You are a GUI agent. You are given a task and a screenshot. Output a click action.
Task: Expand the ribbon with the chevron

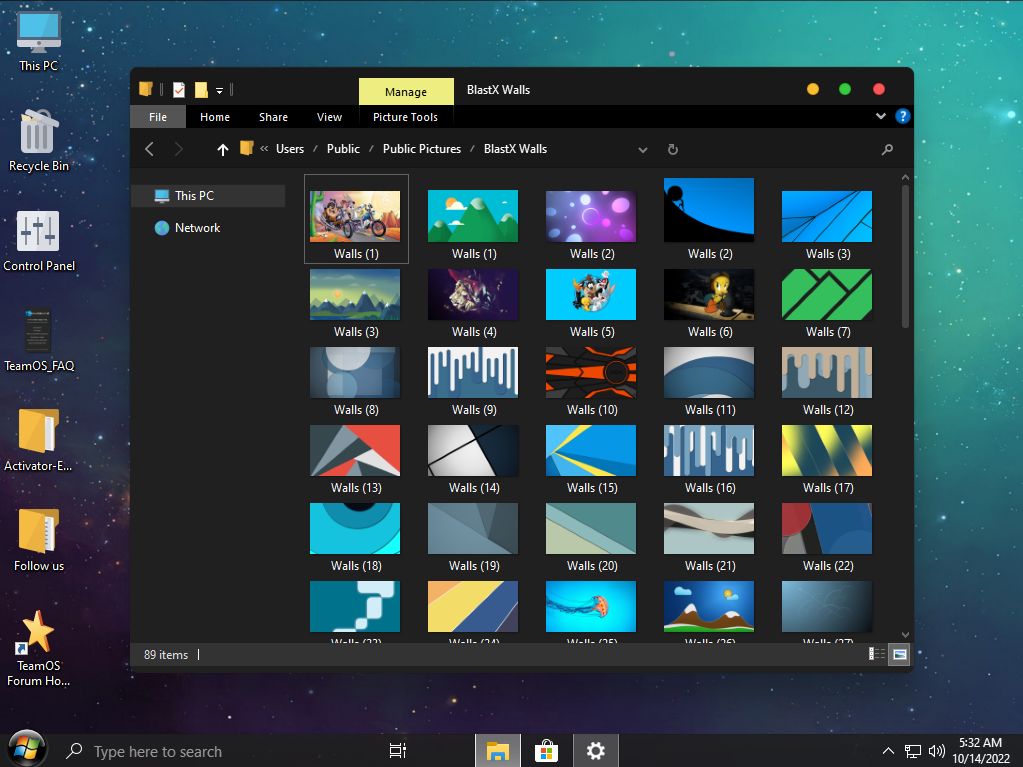[881, 116]
